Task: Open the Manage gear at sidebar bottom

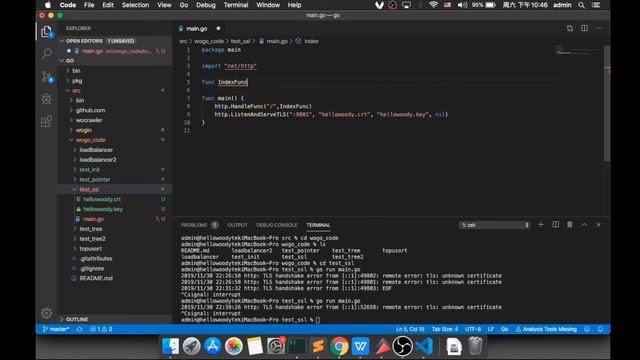Action: 47,313
